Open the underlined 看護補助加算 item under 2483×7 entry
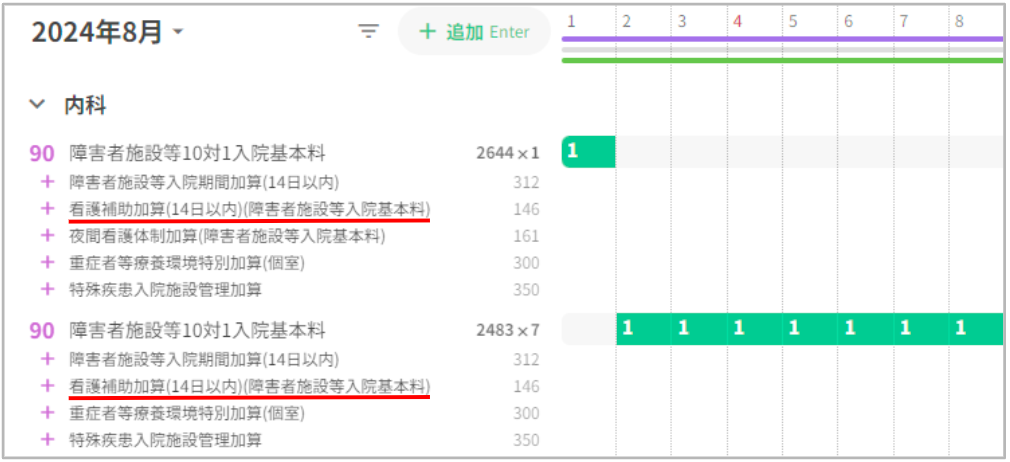 250,386
